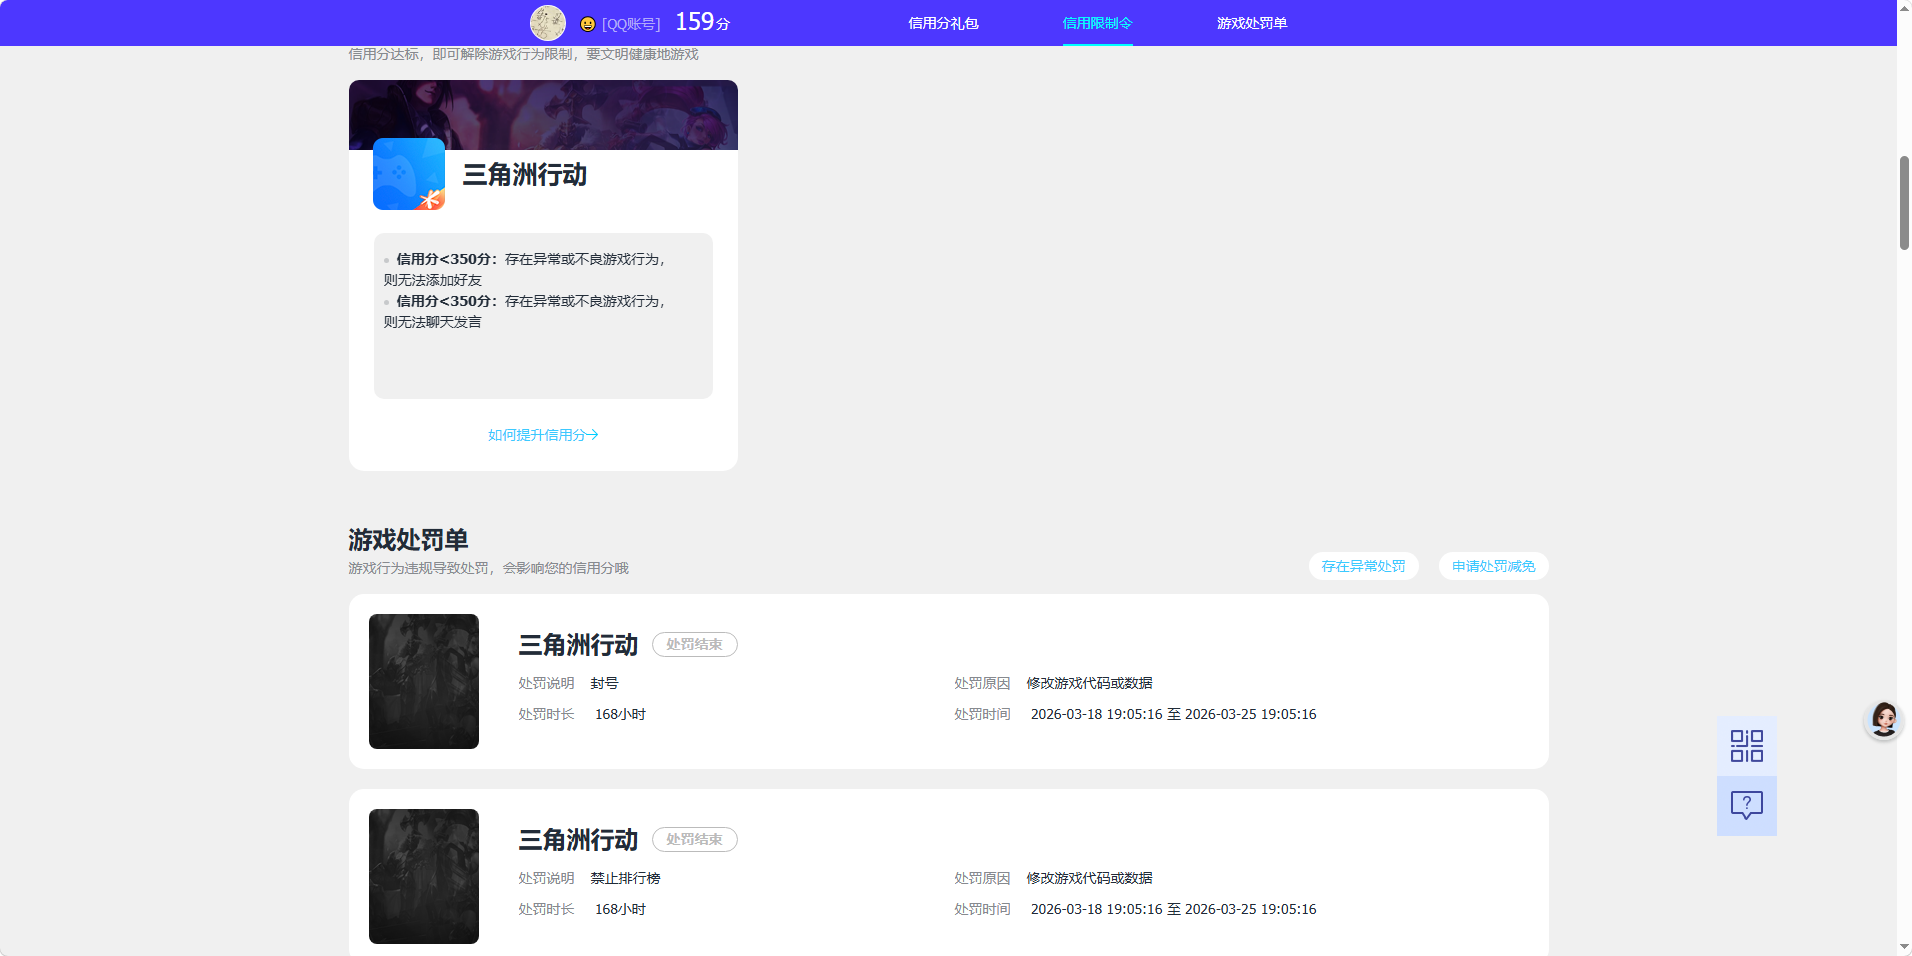
Task: Click the 存在异常处罚 button
Action: 1364,566
